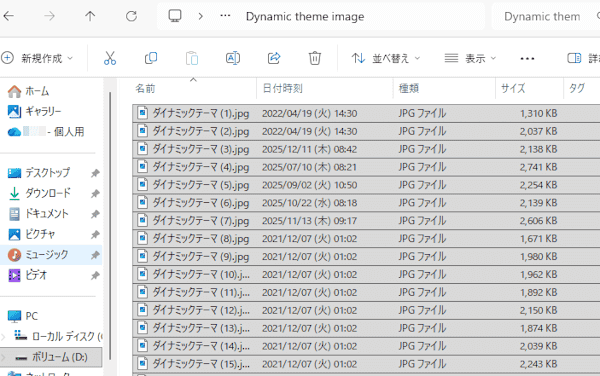Sort by サイズ column header

530,88
